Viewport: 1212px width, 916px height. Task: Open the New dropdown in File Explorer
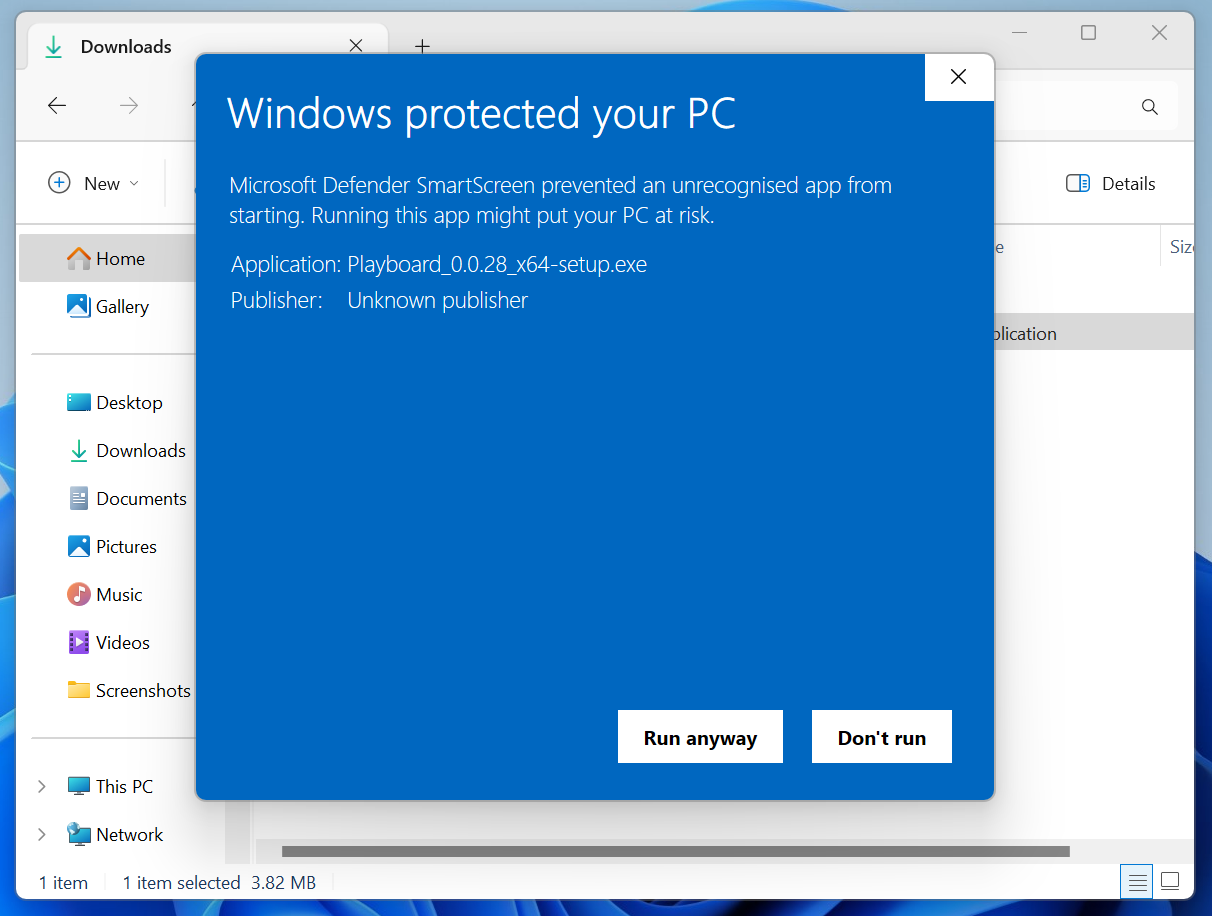pyautogui.click(x=94, y=183)
